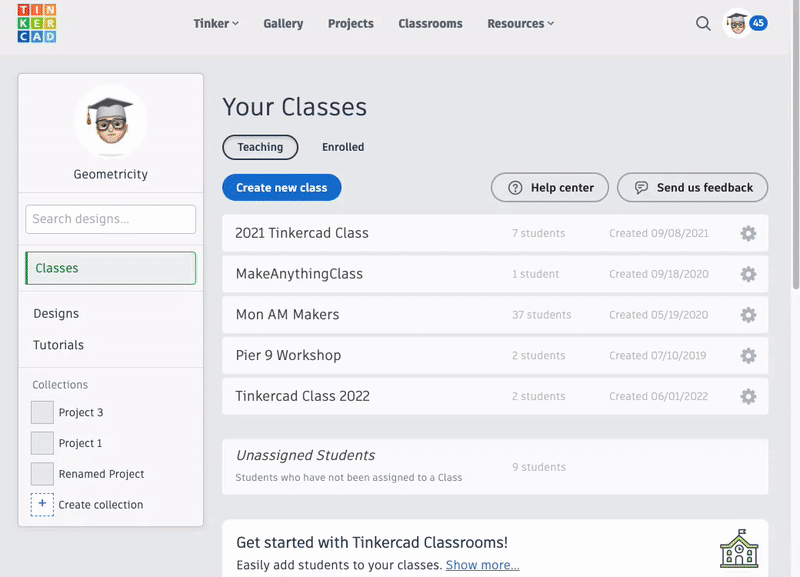This screenshot has width=800, height=577.
Task: Open the 2021 Tinkercad Class row
Action: tap(495, 233)
